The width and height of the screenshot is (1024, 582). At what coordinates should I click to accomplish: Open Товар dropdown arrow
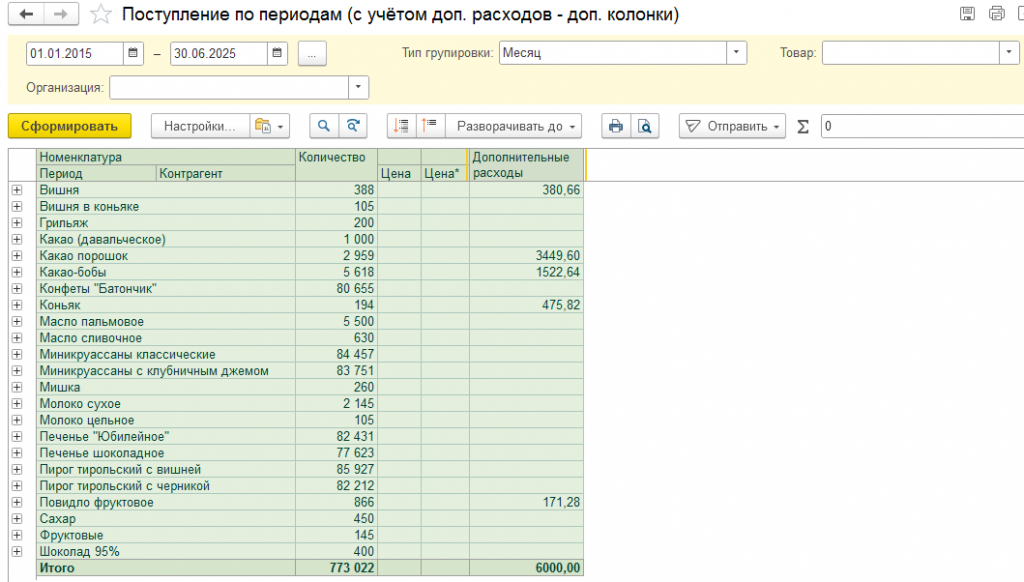coord(1009,53)
